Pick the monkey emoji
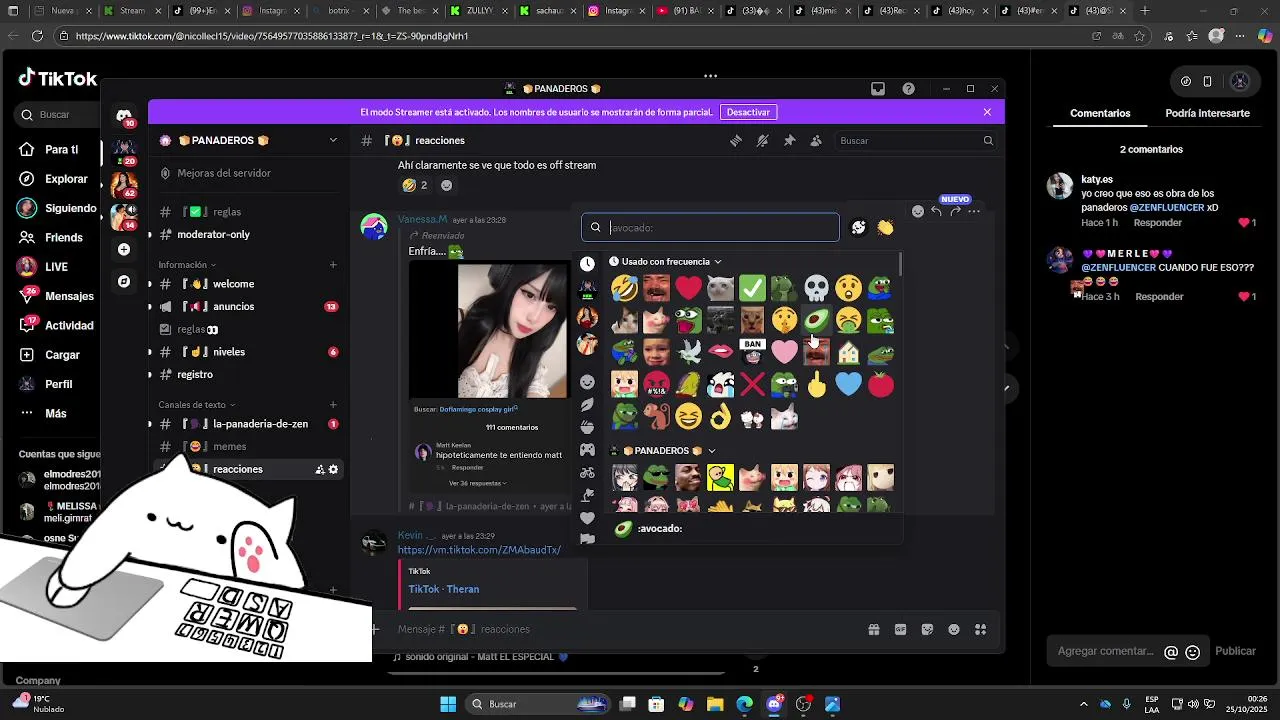 click(656, 416)
